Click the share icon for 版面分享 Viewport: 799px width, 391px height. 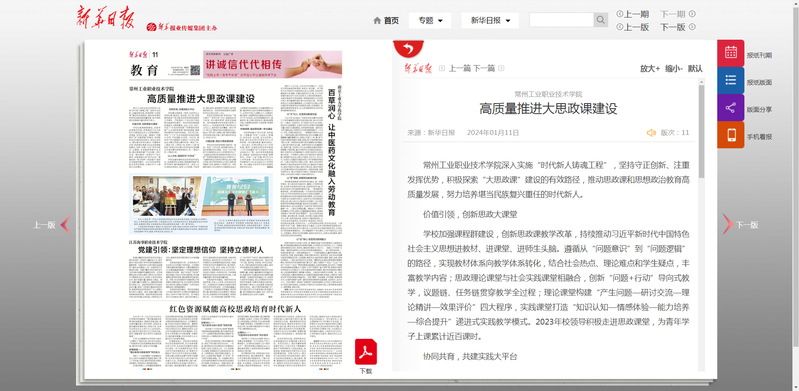730,108
